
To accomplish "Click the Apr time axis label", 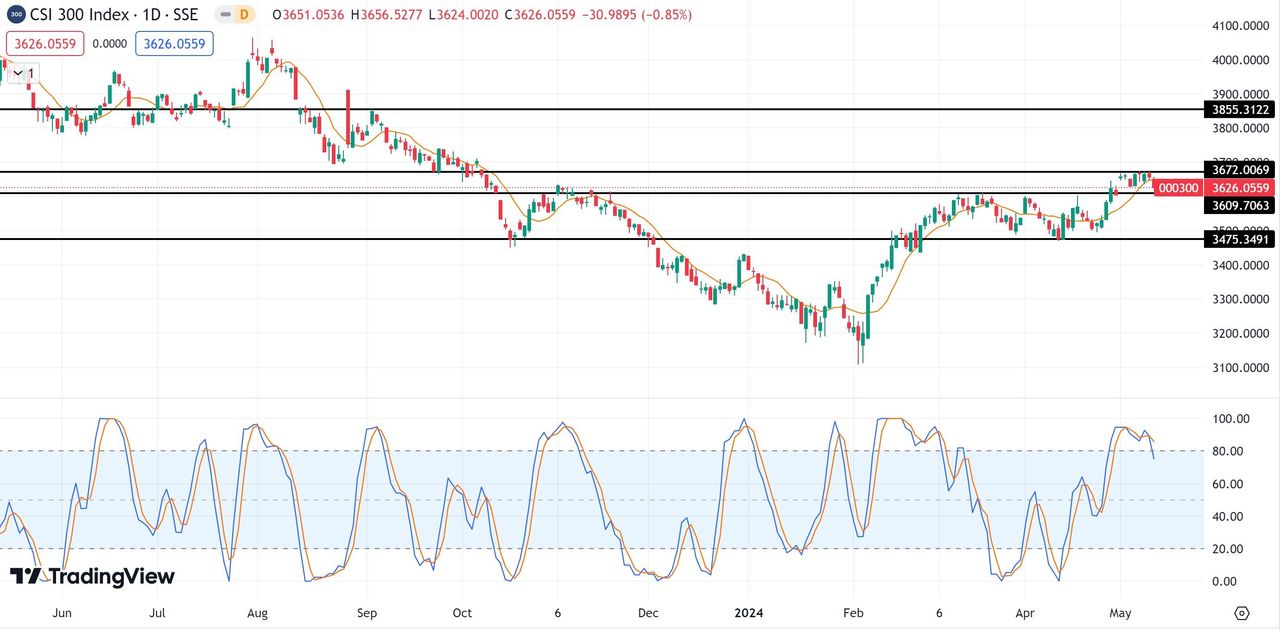I will click(1025, 612).
